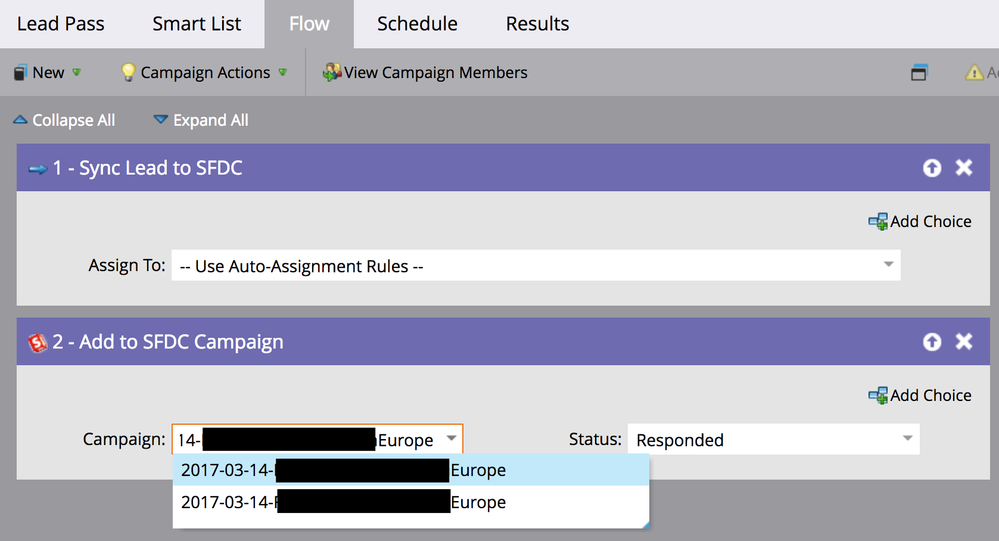Open the Campaign Actions menu
This screenshot has height=541, width=999.
click(x=205, y=73)
